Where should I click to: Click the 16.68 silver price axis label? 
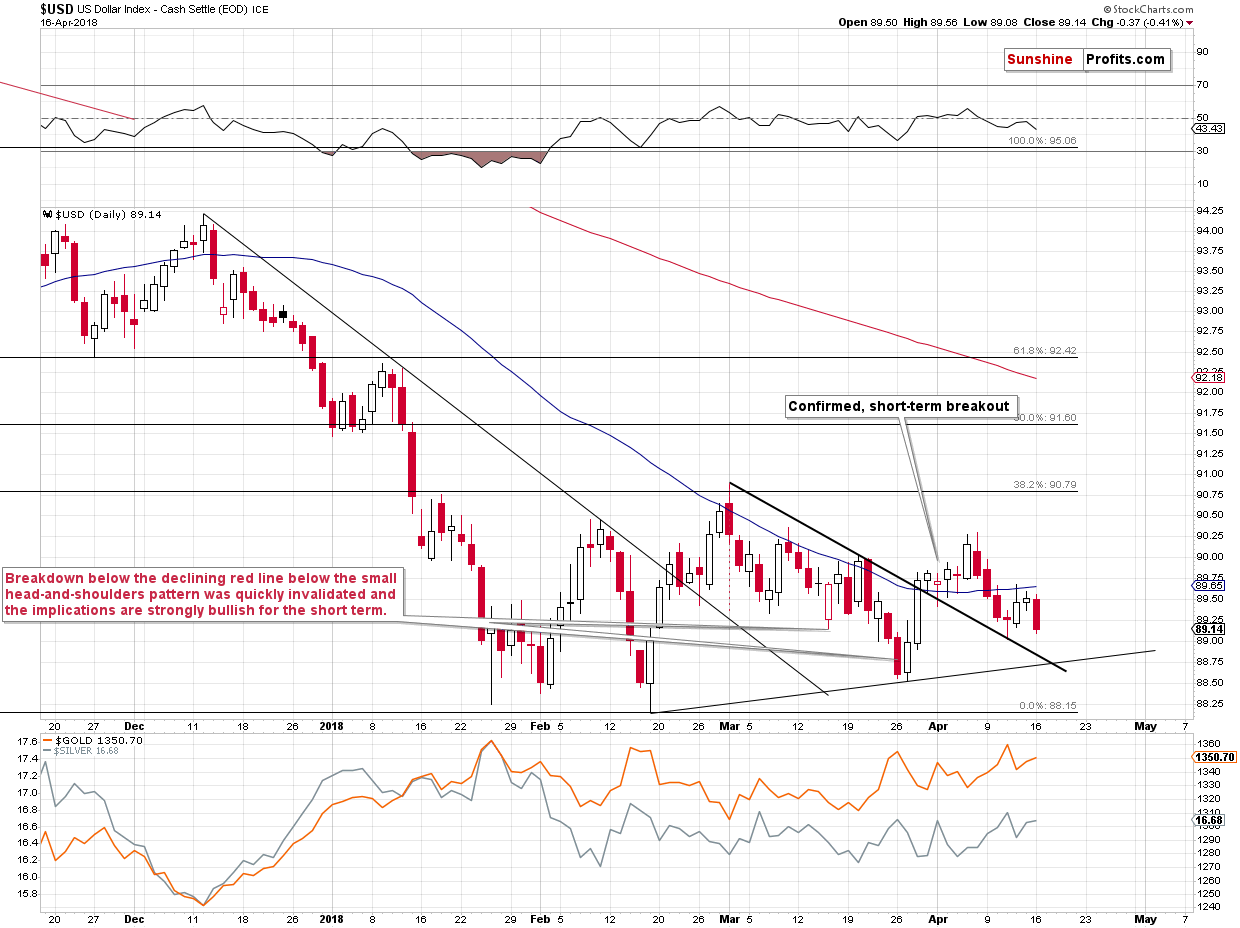point(1209,820)
